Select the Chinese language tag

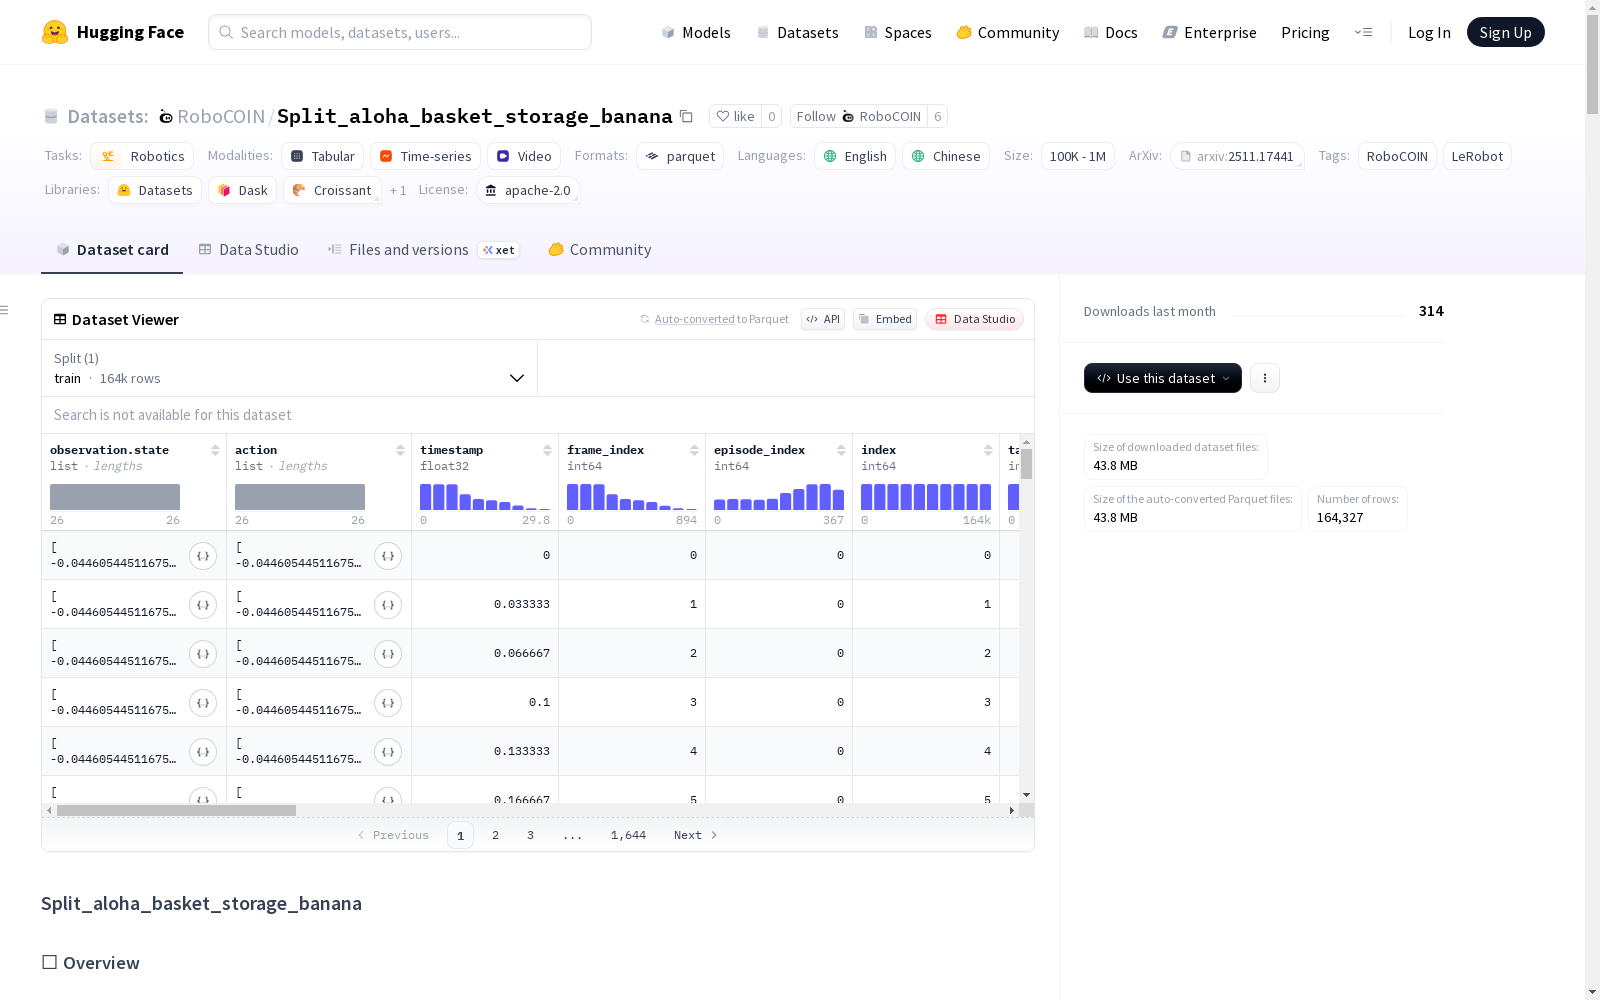(946, 156)
